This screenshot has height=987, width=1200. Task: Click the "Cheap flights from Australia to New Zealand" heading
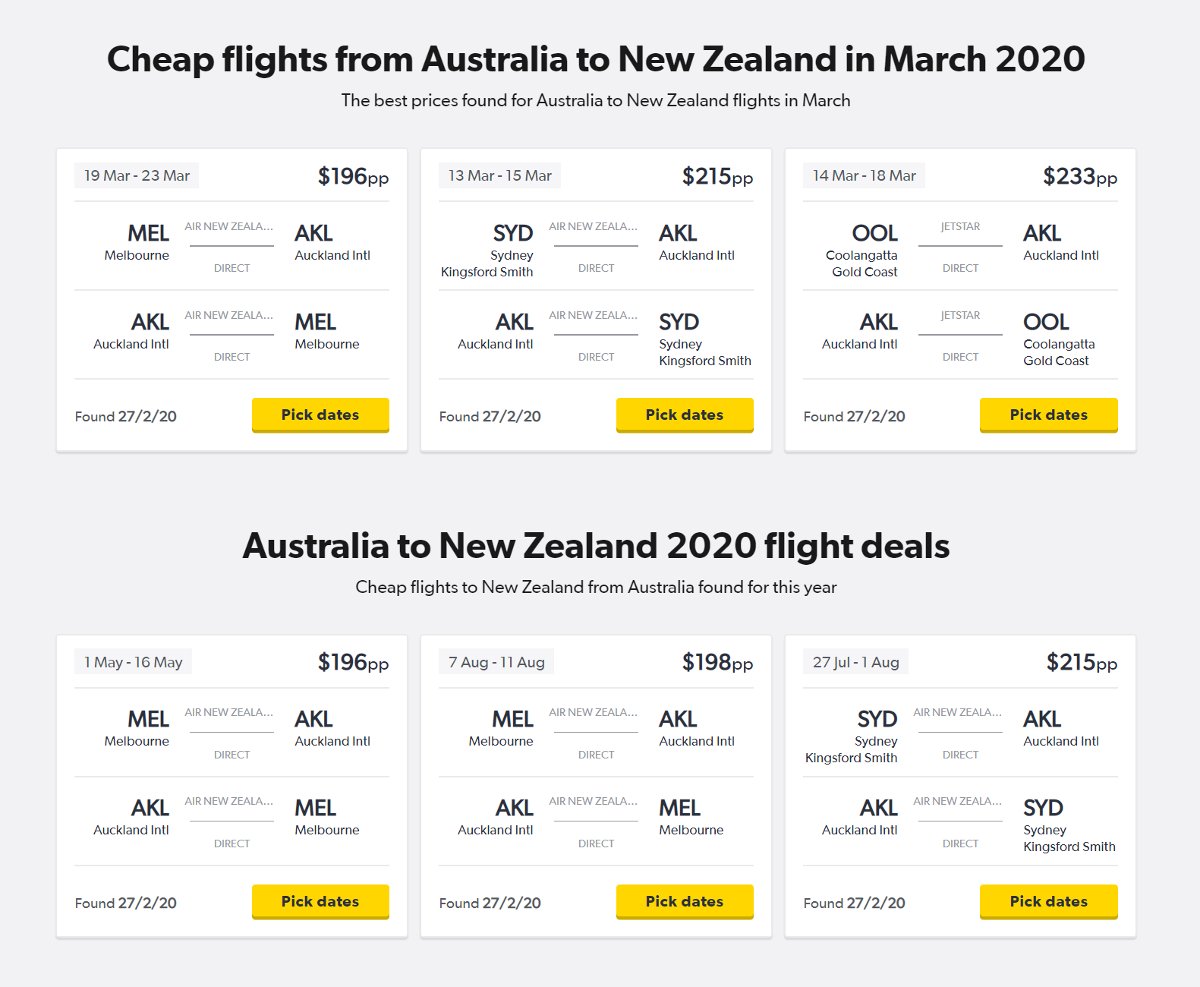[596, 59]
